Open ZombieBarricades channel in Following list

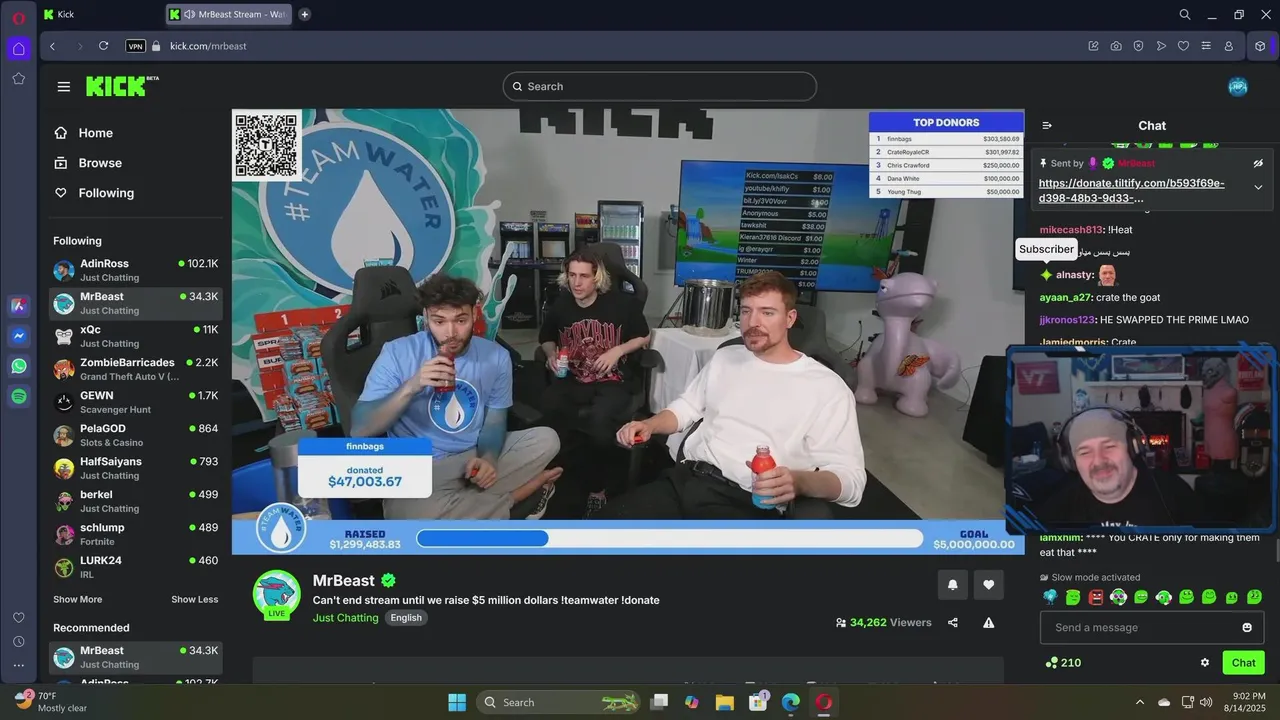(136, 369)
